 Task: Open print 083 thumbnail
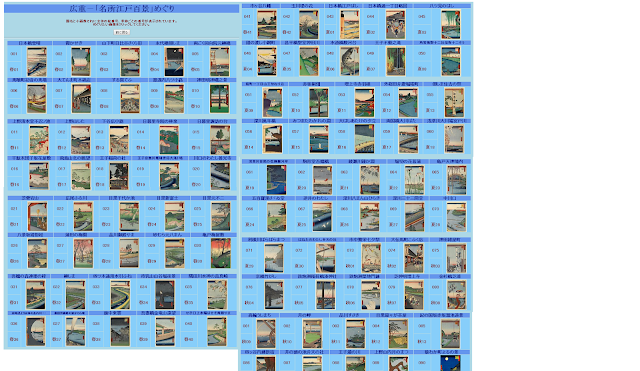coord(356,334)
